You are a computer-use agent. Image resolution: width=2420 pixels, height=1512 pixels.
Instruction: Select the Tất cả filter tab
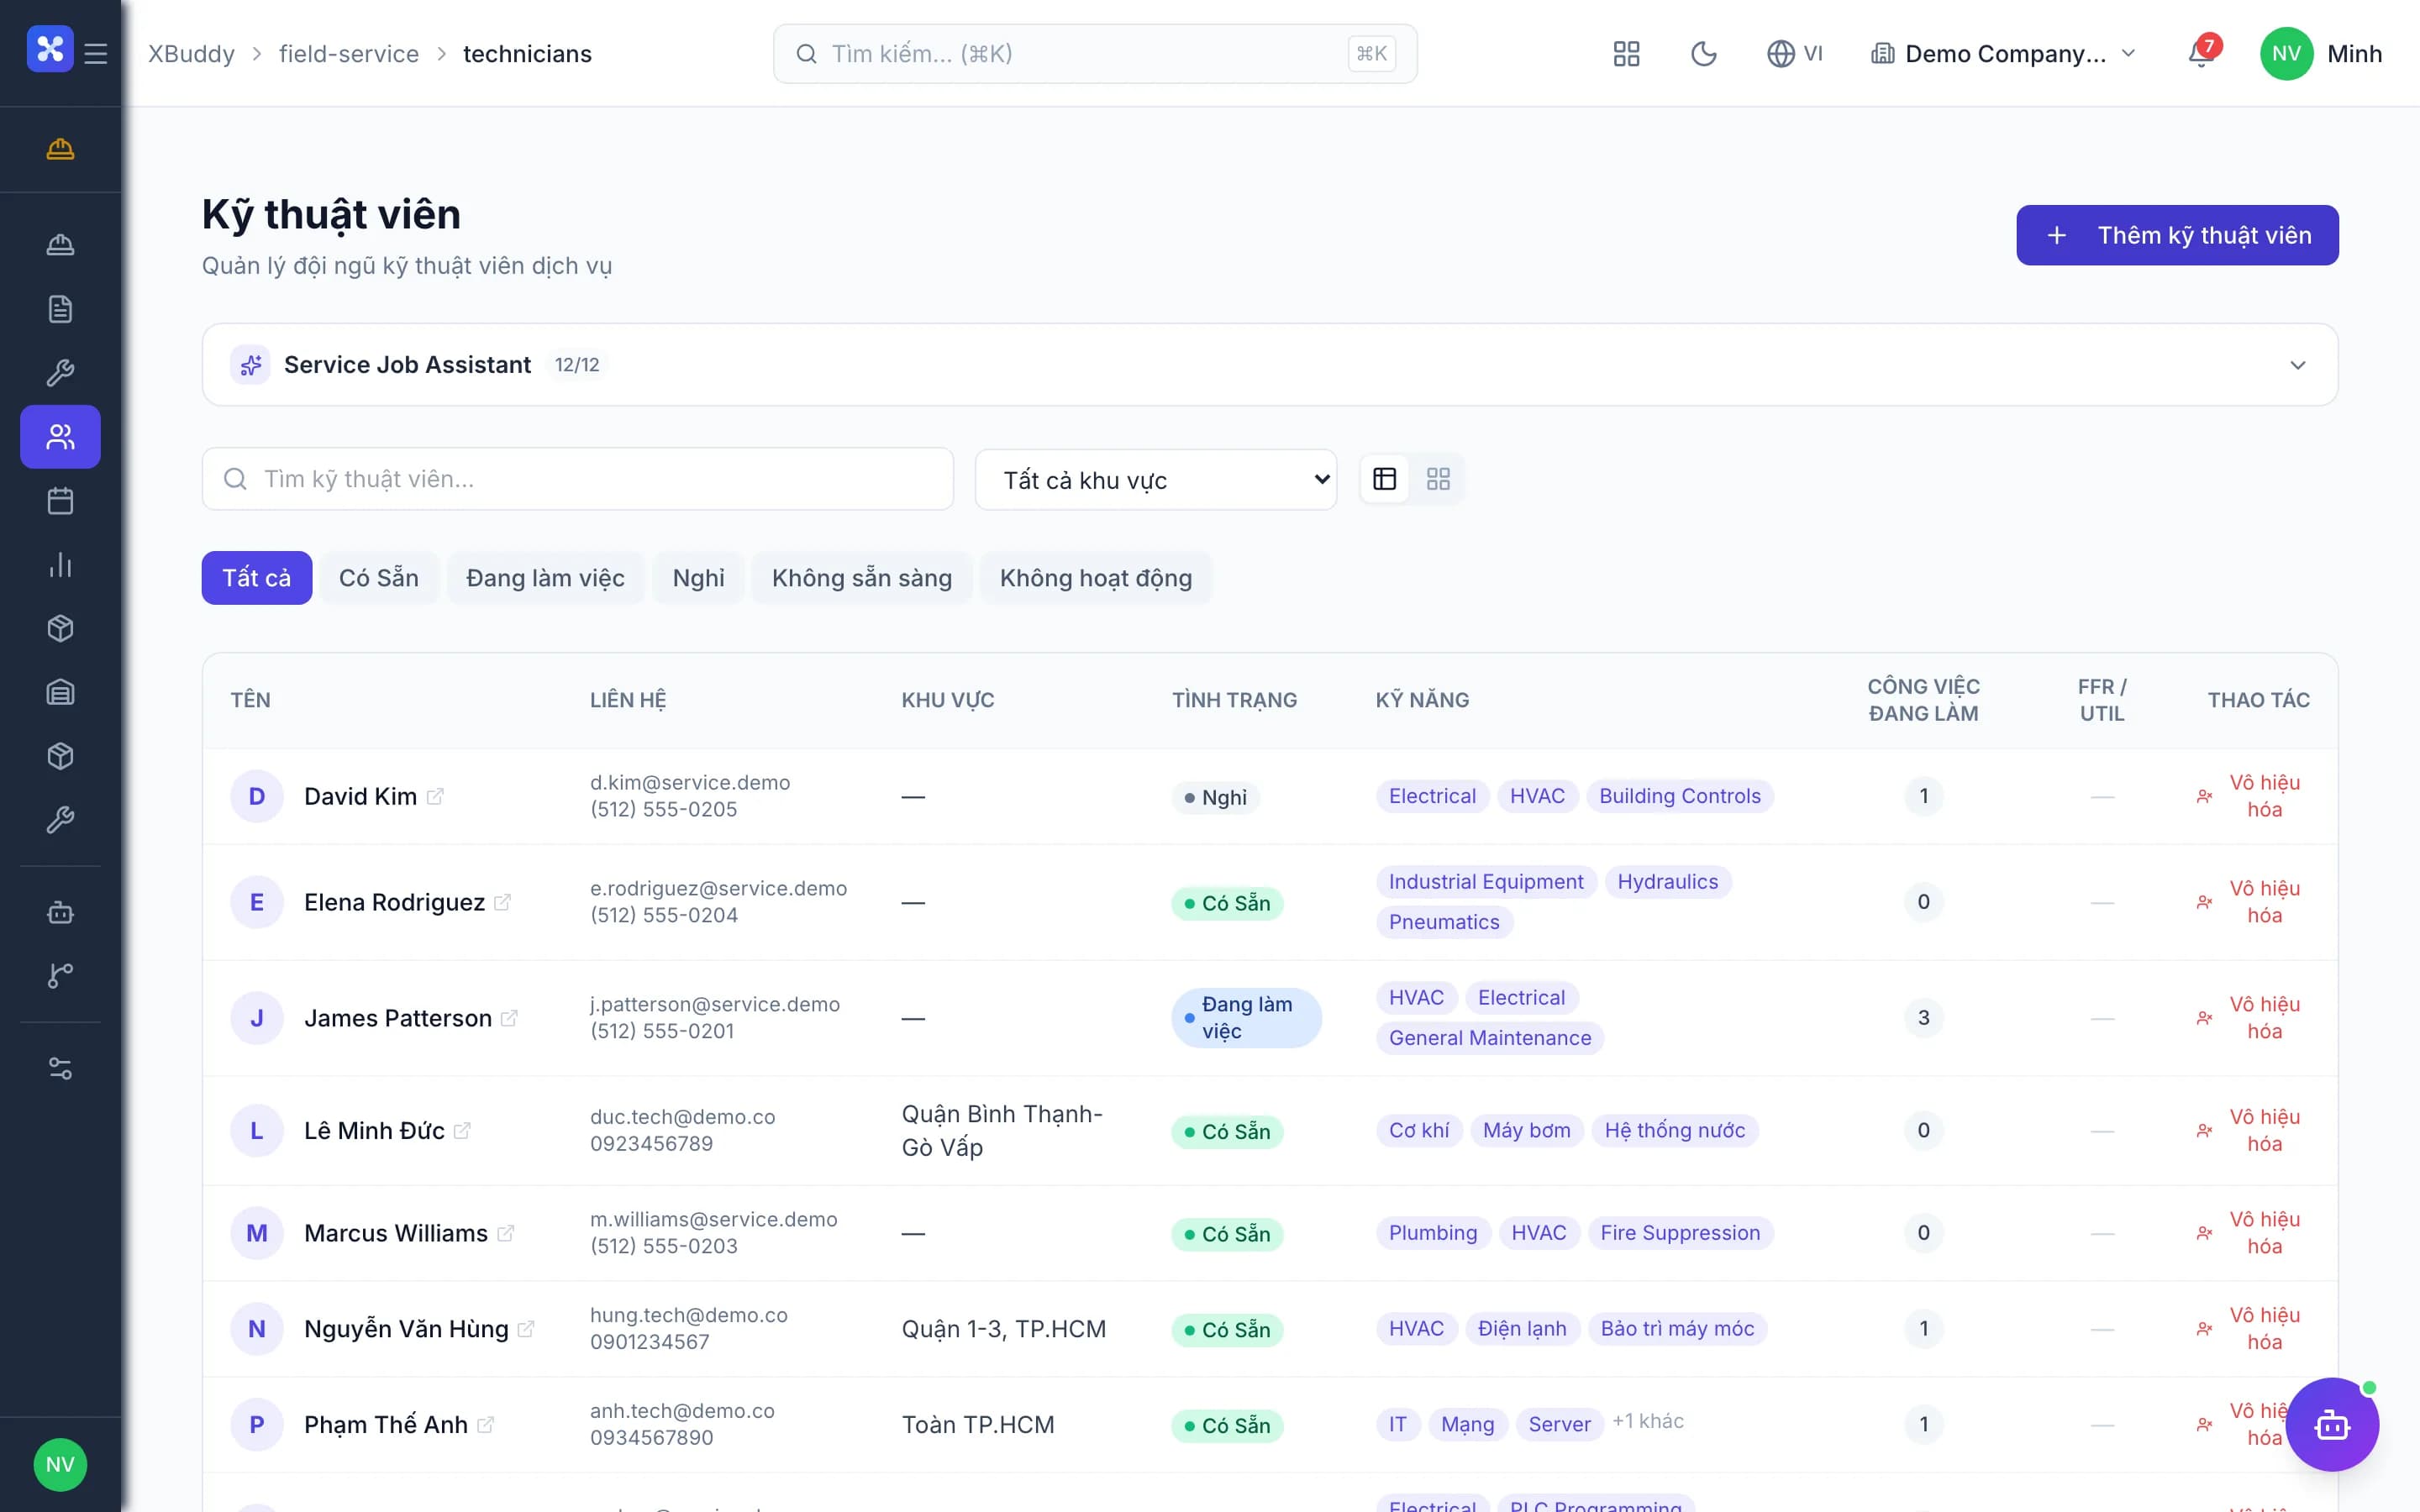(x=257, y=578)
